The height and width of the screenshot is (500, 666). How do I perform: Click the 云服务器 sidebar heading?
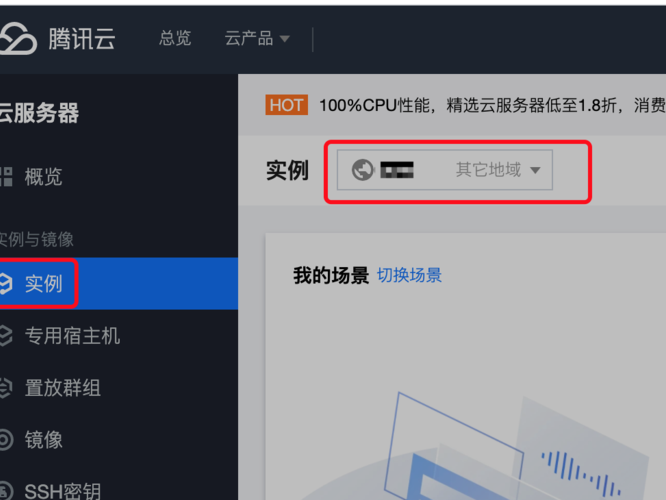click(x=39, y=113)
